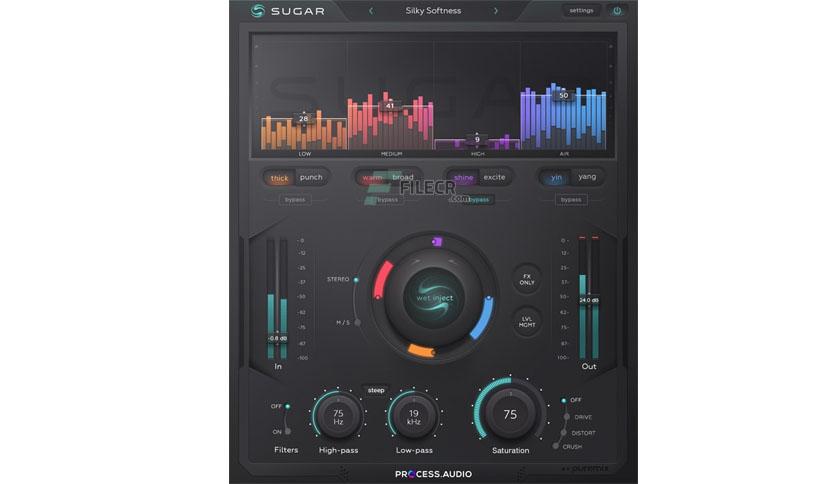
Task: Select the yang mode for air band
Action: [x=587, y=177]
